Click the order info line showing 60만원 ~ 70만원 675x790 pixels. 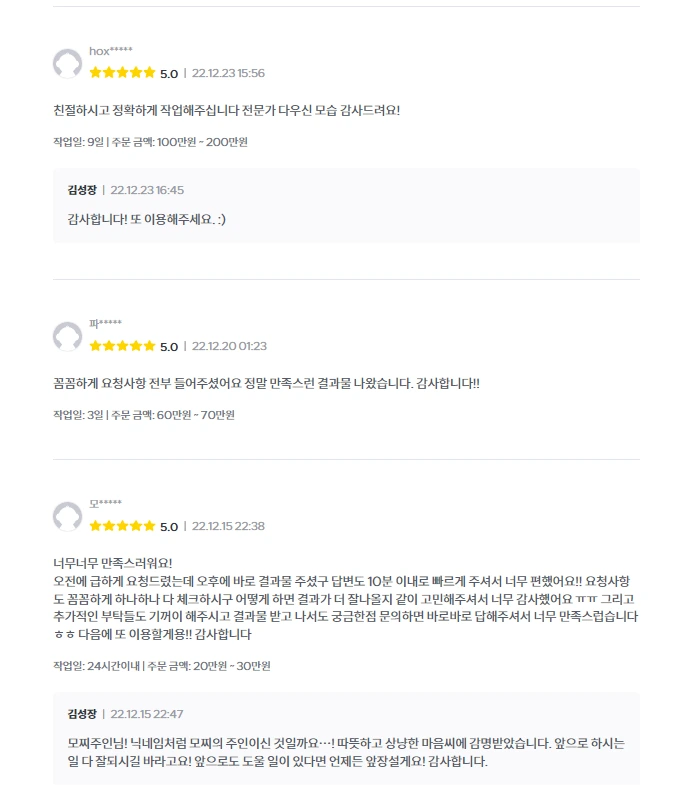144,415
